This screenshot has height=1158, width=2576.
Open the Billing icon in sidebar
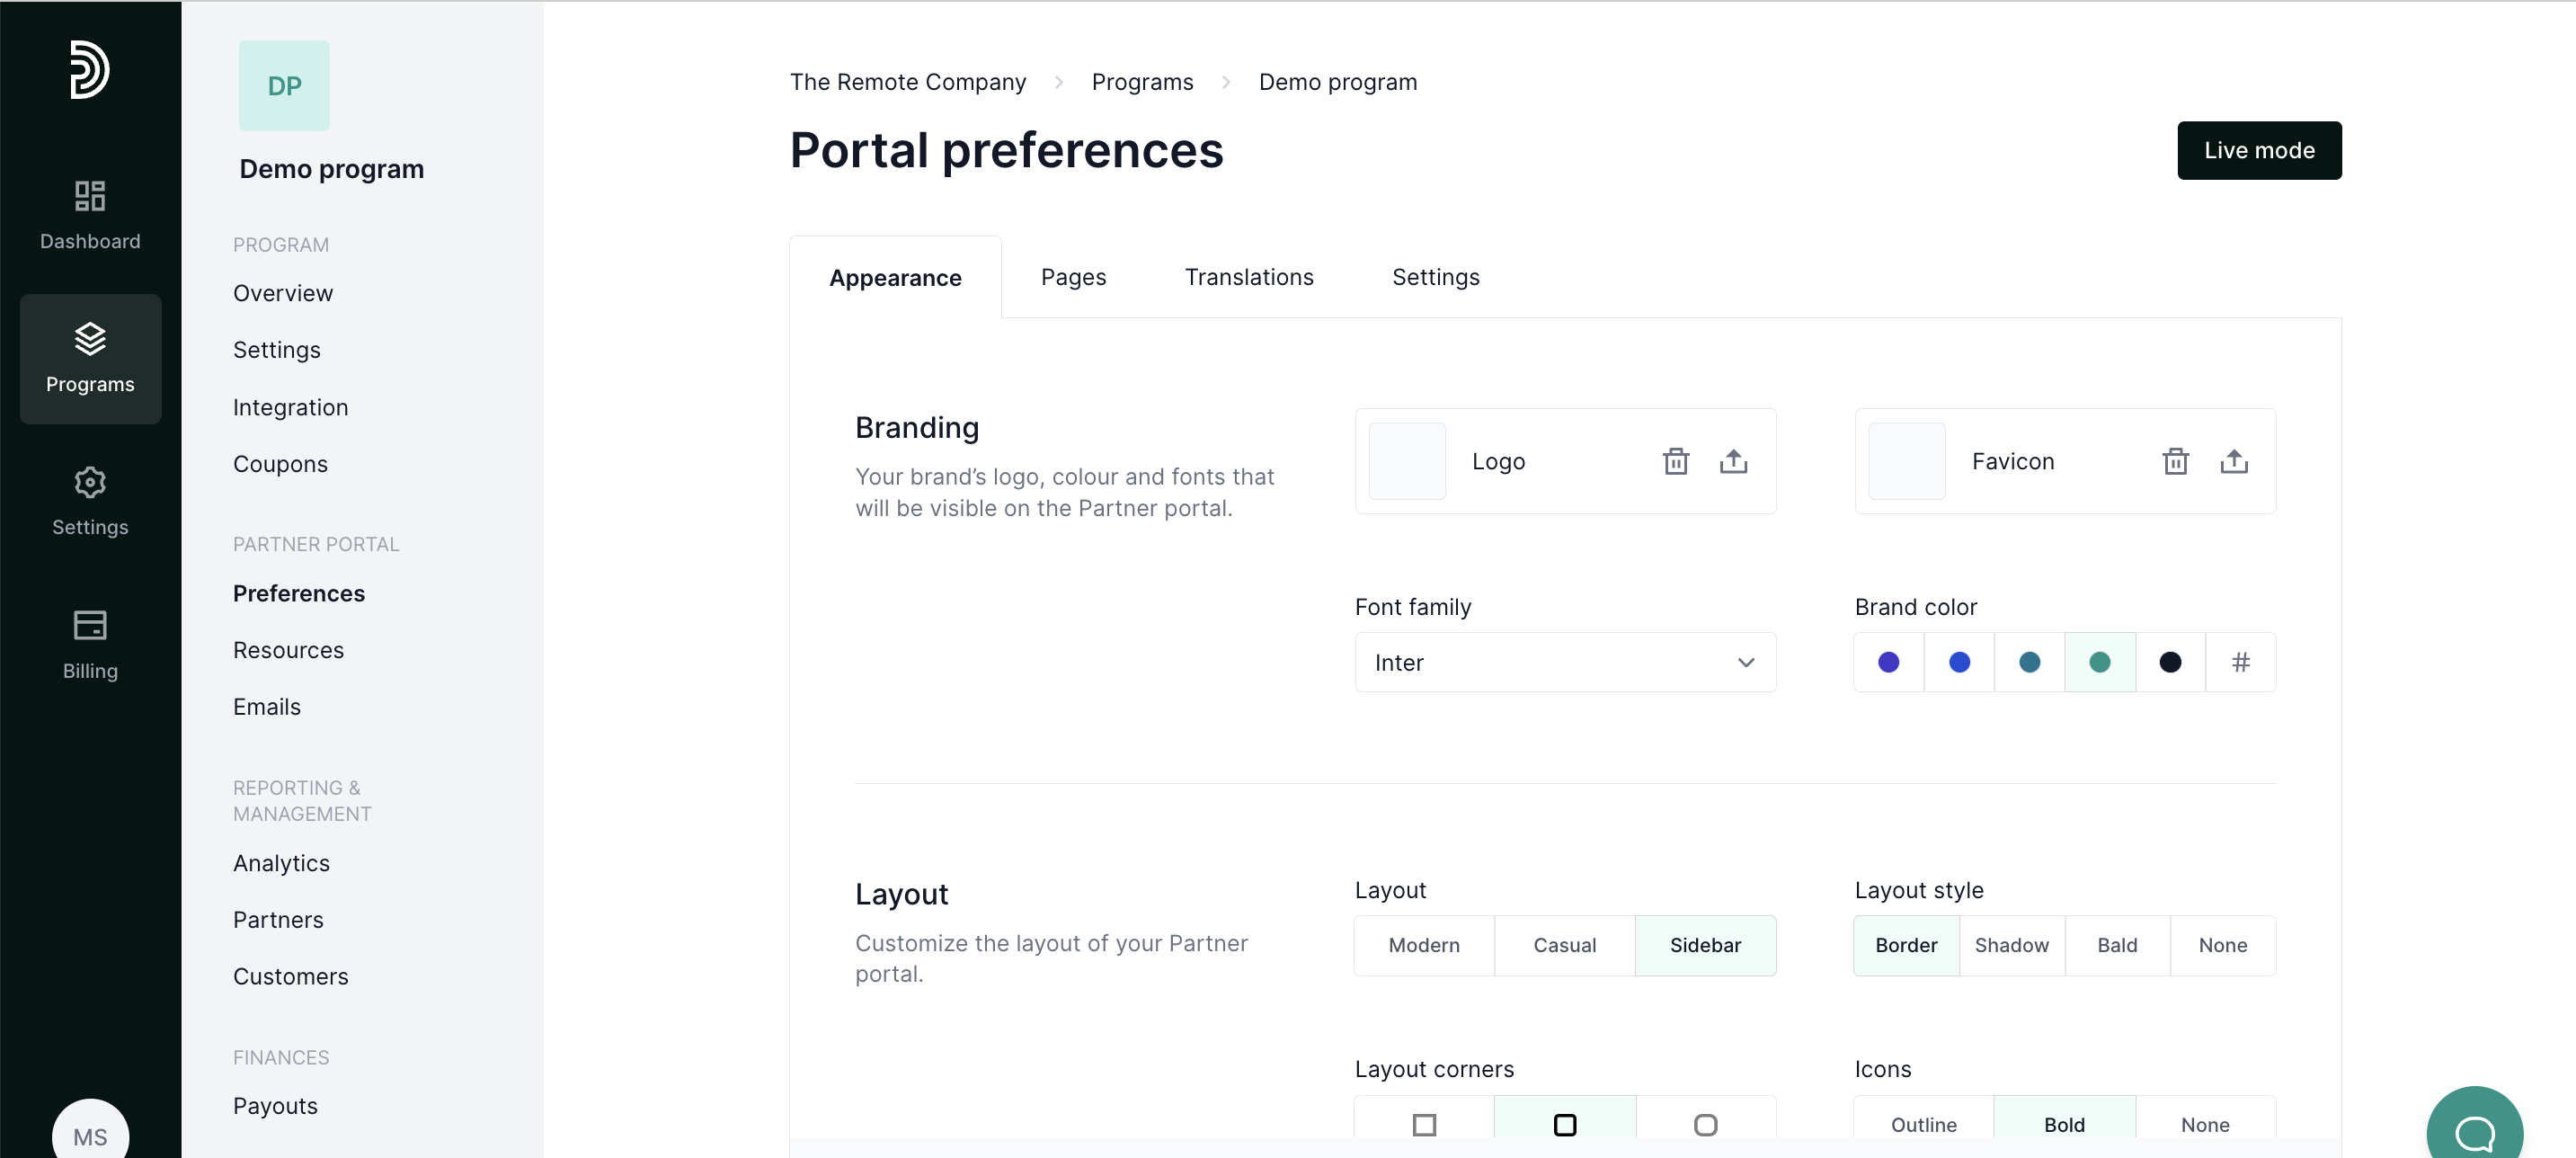(90, 626)
